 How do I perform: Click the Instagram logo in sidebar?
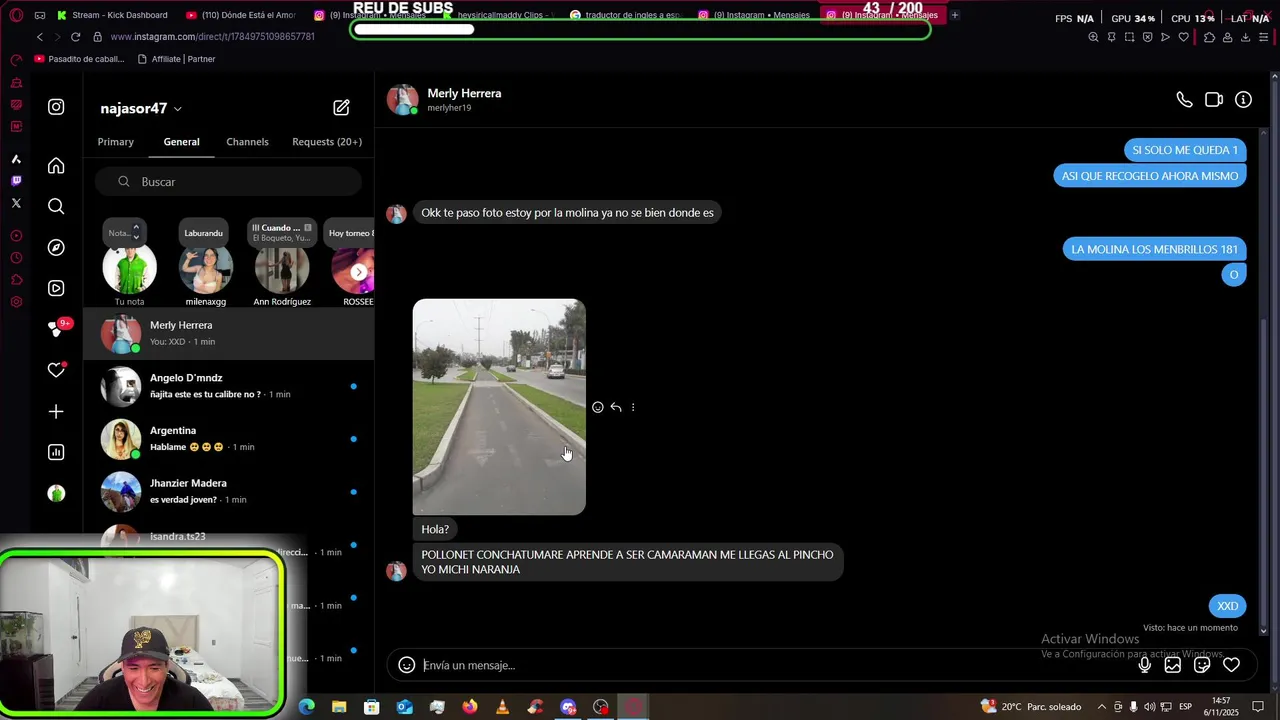coord(56,107)
